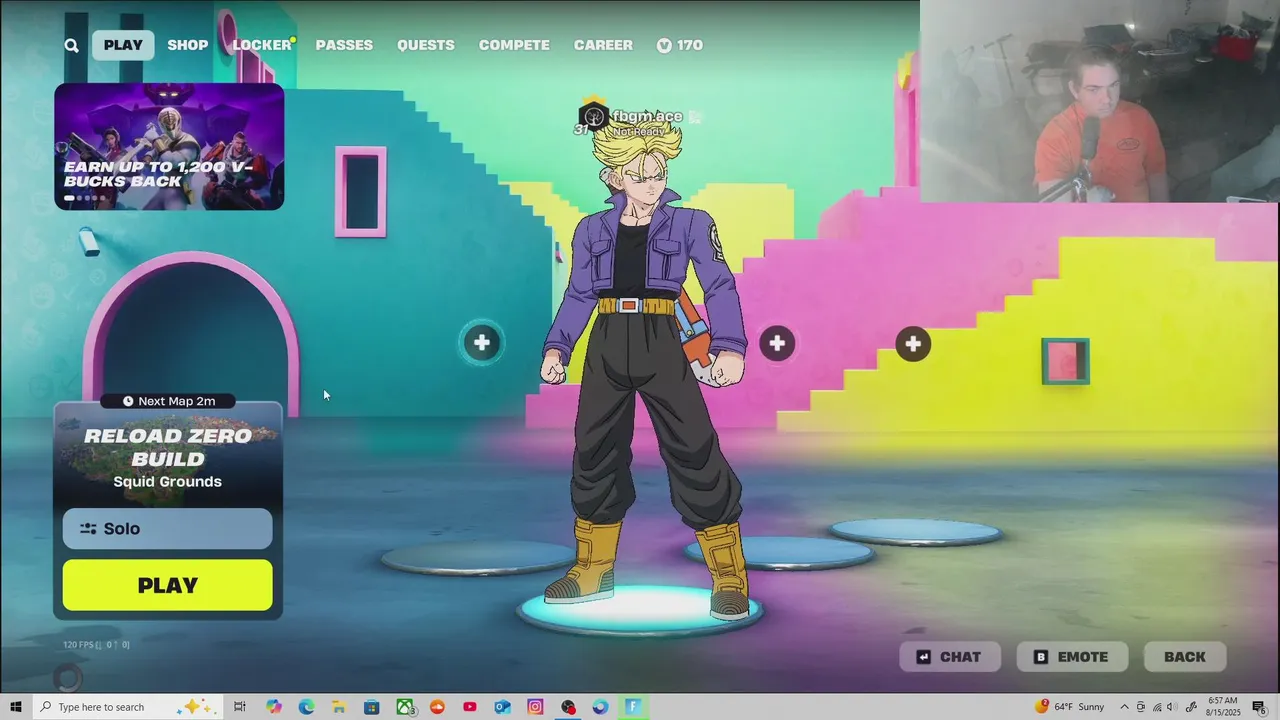The image size is (1280, 720).
Task: Open the Windows notification center icon
Action: point(1260,707)
